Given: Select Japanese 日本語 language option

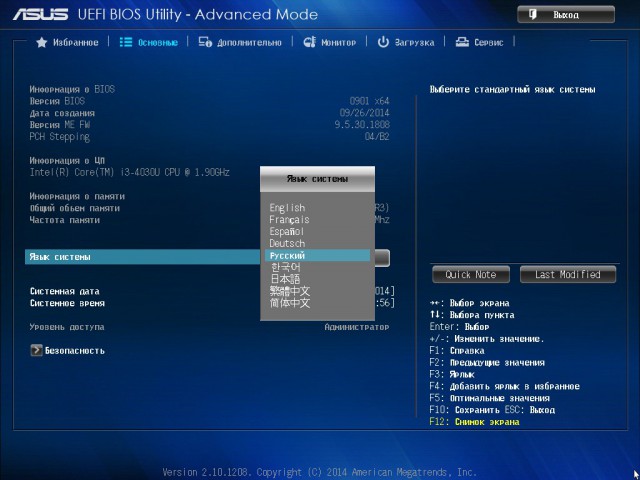Looking at the screenshot, I should click(x=285, y=279).
